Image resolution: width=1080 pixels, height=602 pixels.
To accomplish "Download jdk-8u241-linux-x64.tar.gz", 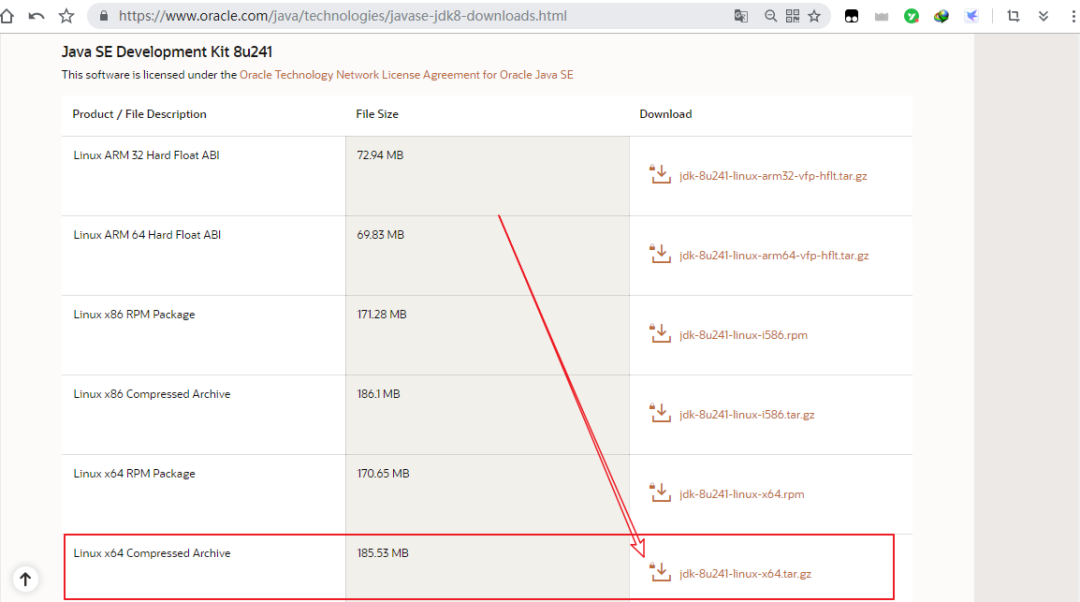I will coord(745,574).
